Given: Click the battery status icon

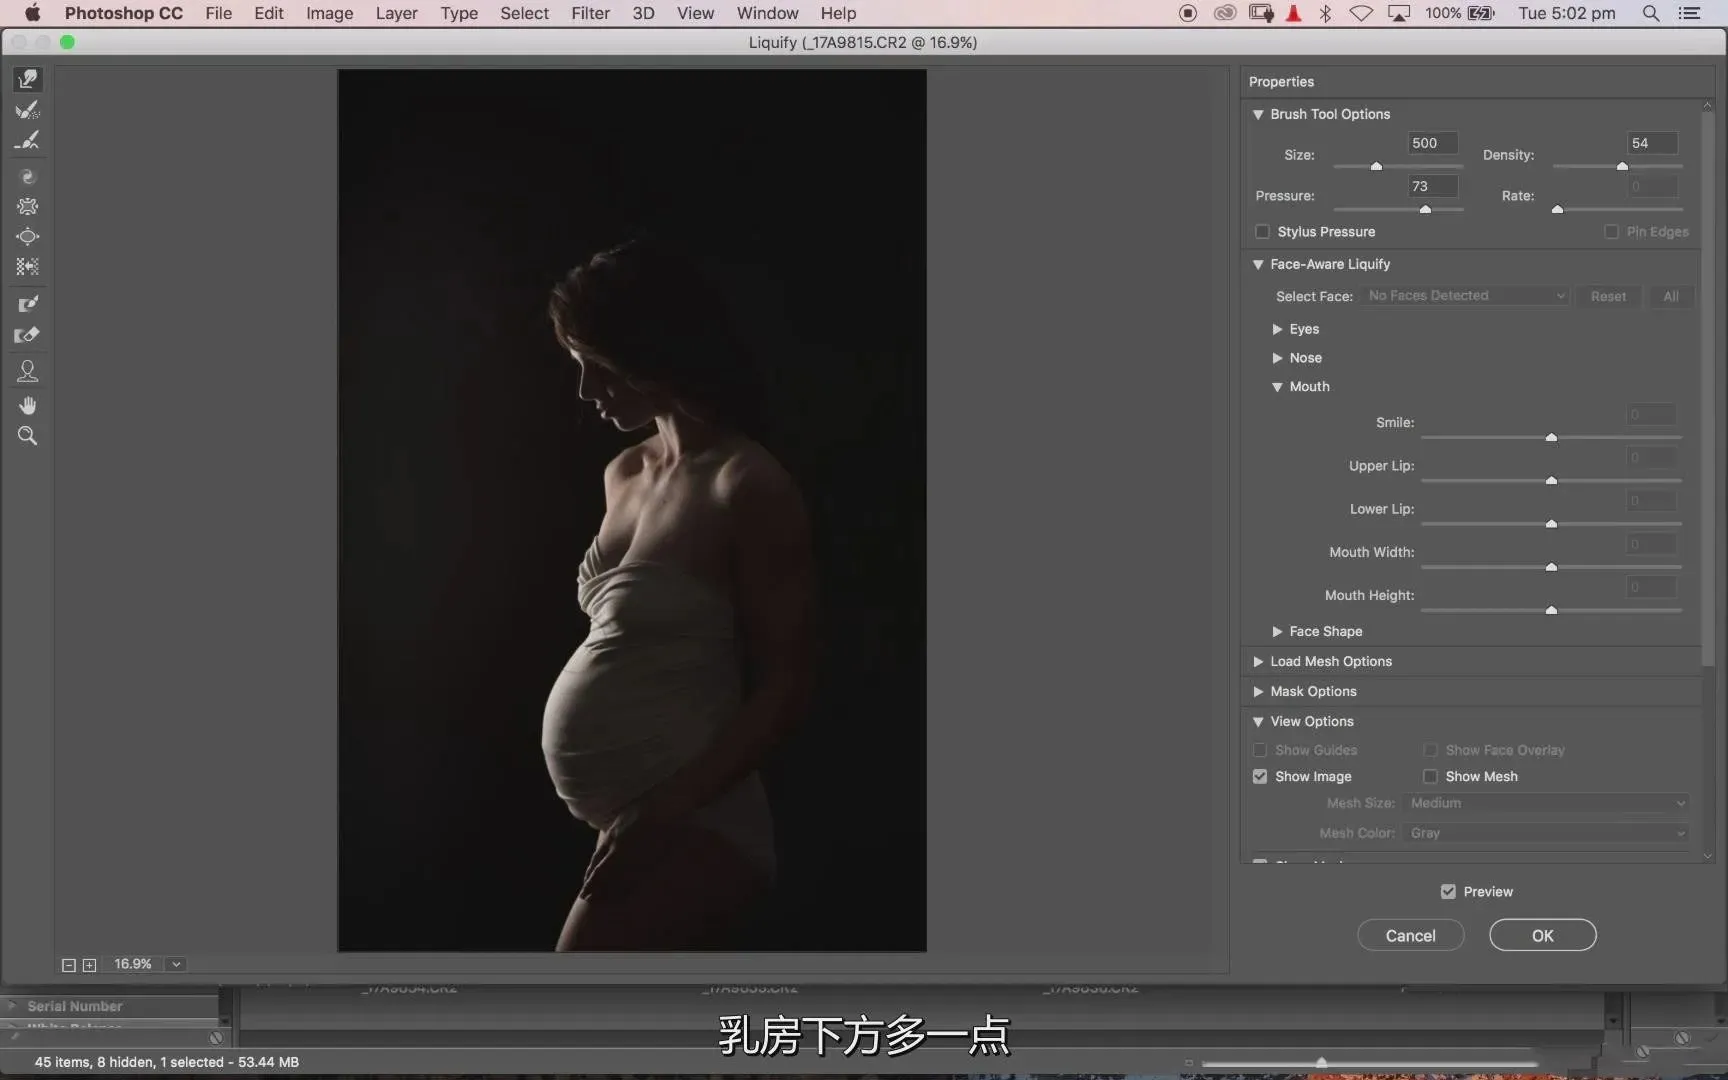Looking at the screenshot, I should (1481, 13).
